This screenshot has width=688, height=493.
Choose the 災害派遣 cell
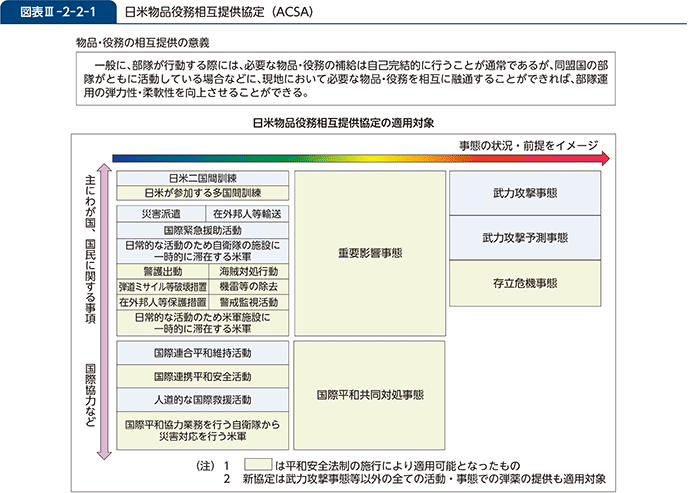coord(160,214)
